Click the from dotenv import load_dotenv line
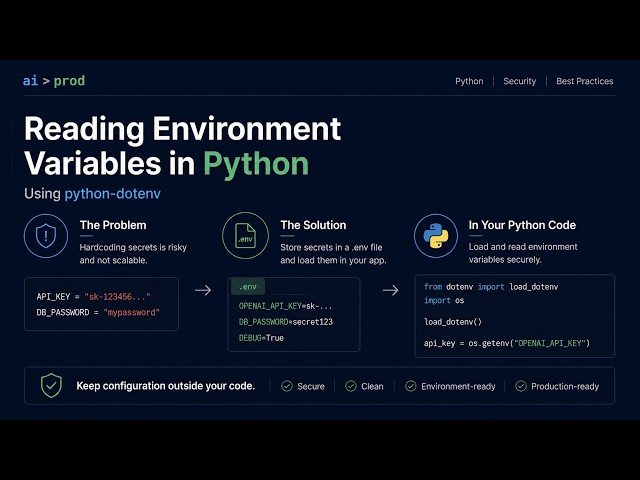Screen dimensions: 640x480 point(491,287)
